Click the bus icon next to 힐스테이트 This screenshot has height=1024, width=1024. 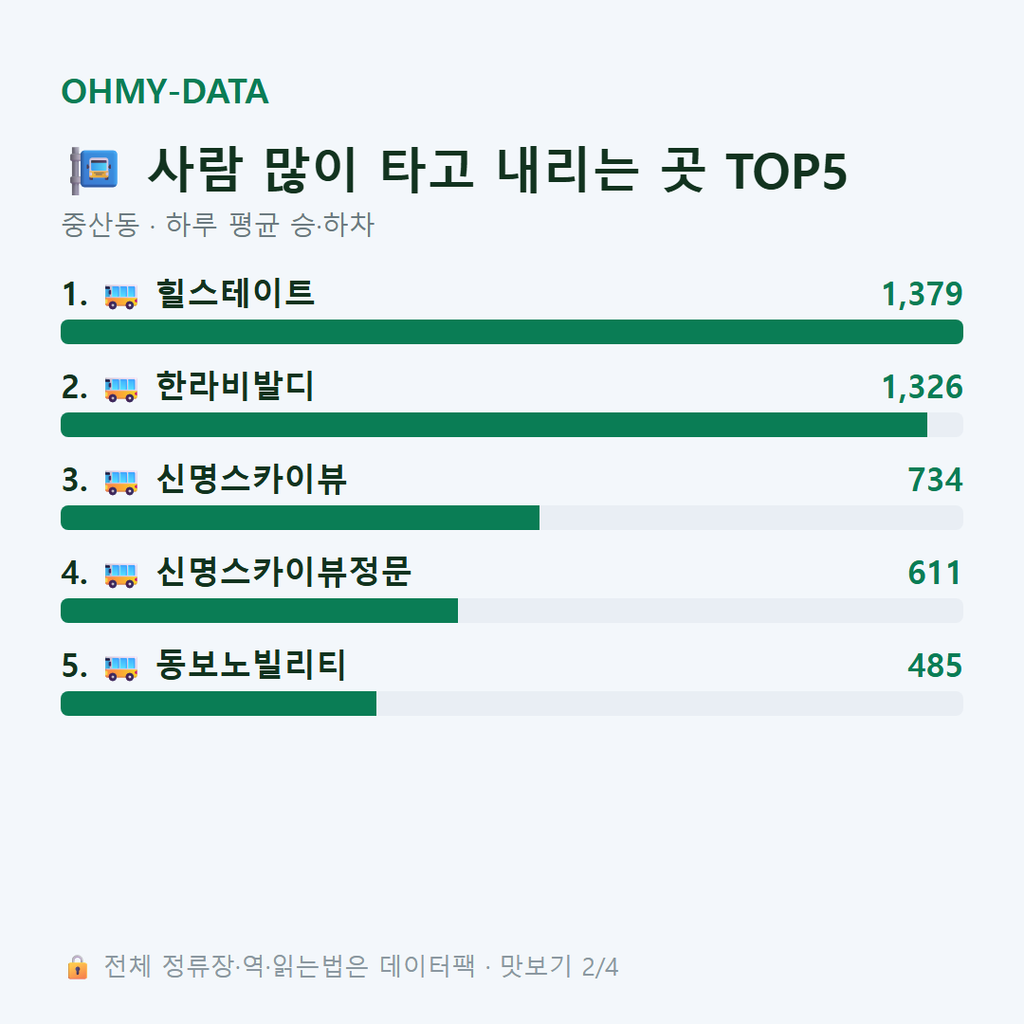click(x=121, y=296)
